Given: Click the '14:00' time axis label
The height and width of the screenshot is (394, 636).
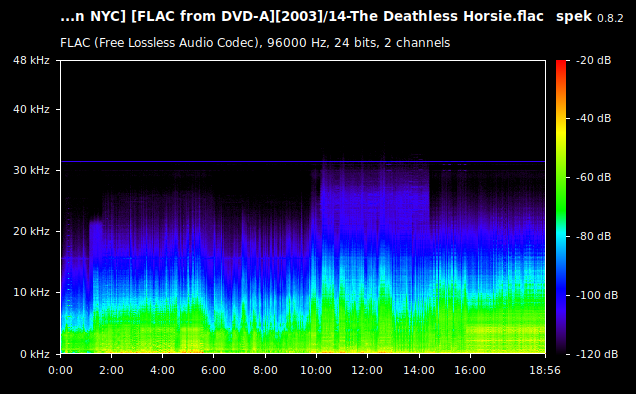Looking at the screenshot, I should click(x=419, y=370).
